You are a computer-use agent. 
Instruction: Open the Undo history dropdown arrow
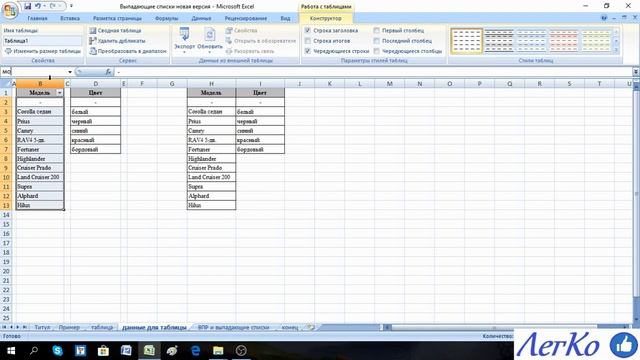pyautogui.click(x=44, y=6)
